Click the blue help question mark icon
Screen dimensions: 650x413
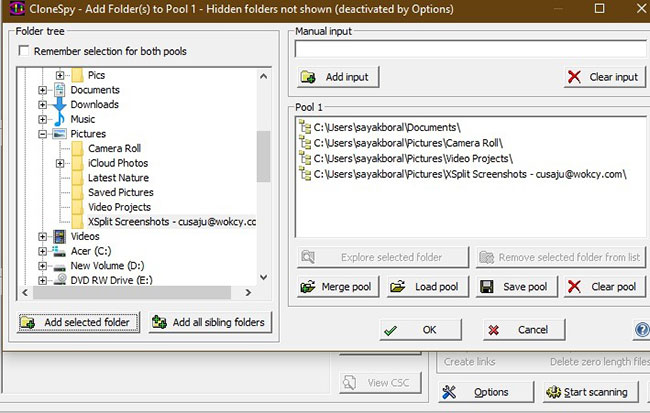click(x=642, y=330)
